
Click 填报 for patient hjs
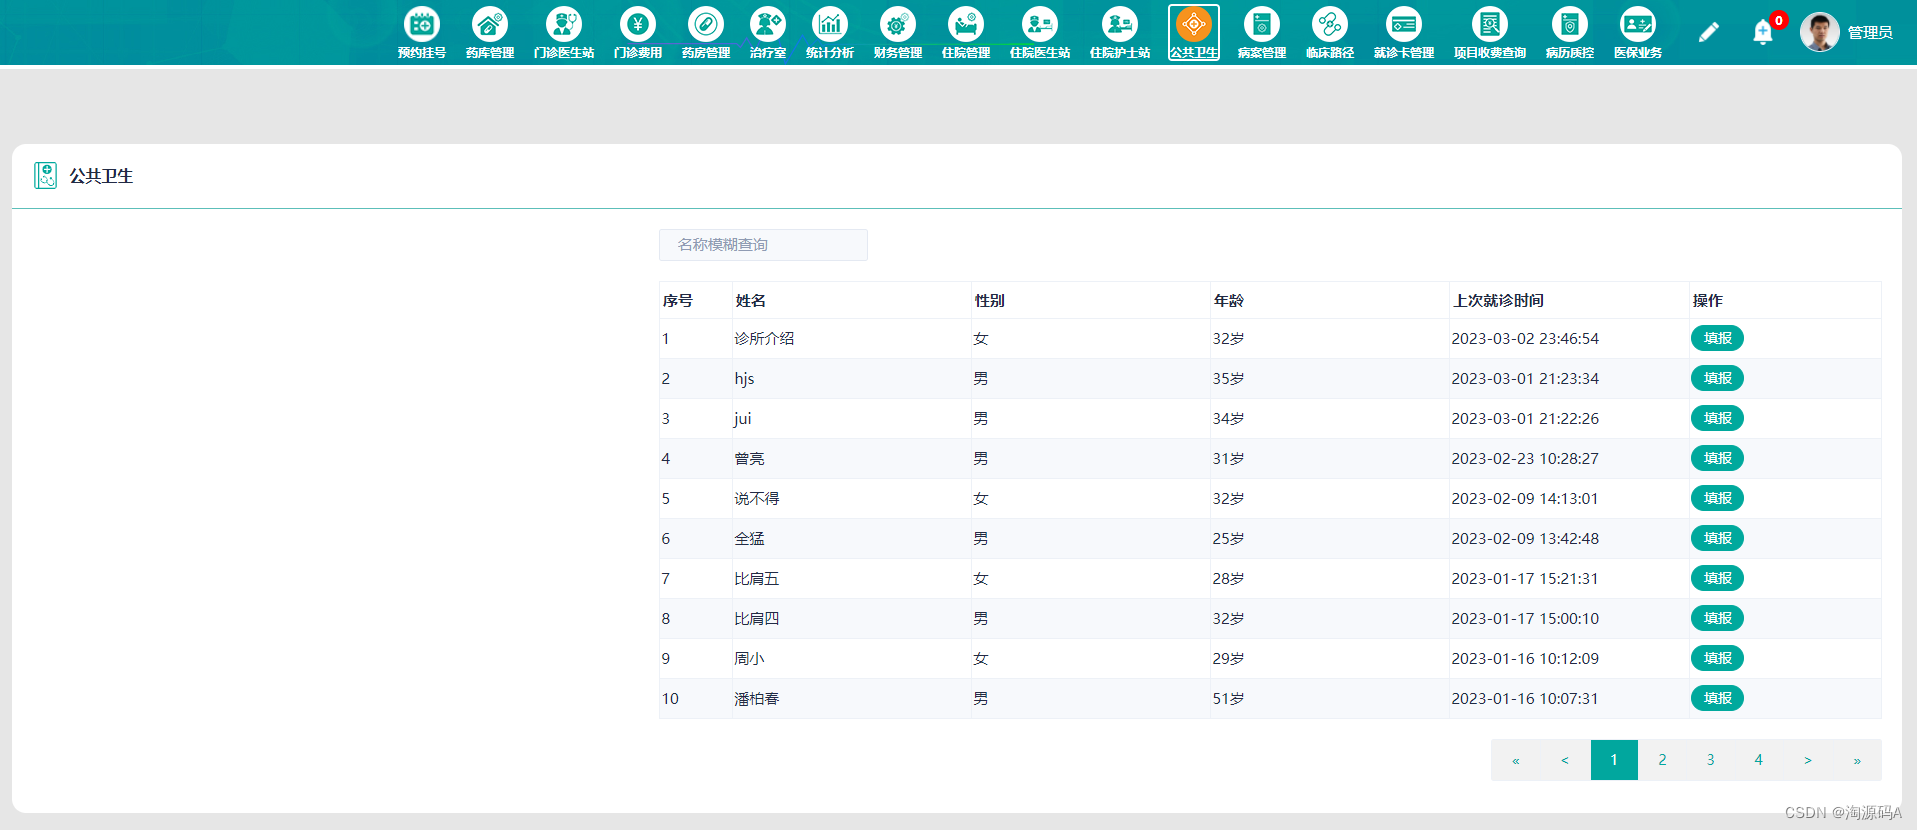[1717, 378]
